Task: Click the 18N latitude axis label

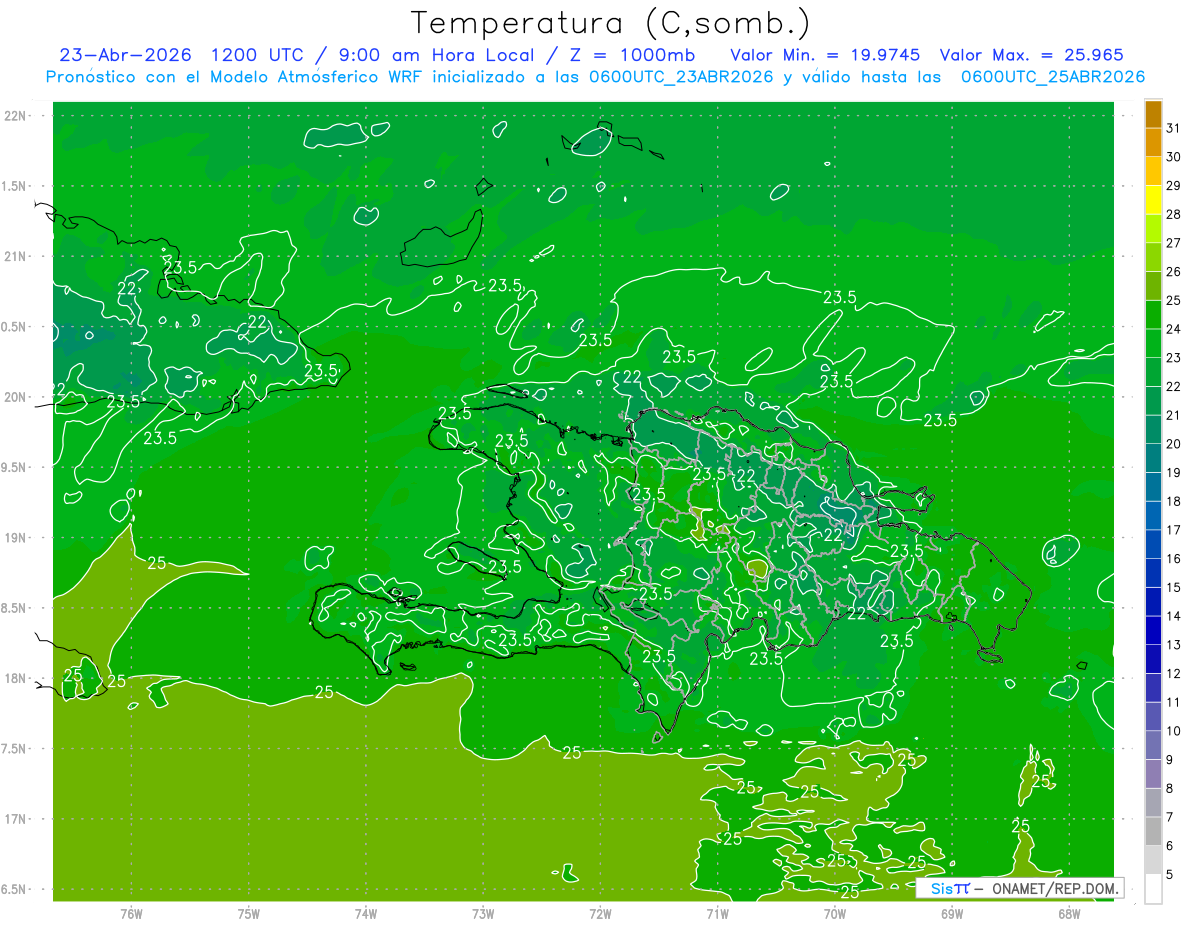Action: pos(16,678)
